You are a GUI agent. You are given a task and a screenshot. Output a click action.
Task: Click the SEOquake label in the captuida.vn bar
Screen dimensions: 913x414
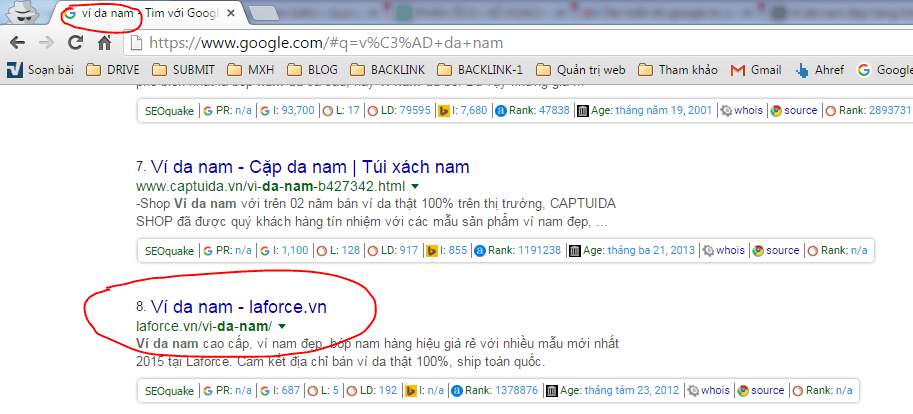click(x=169, y=250)
